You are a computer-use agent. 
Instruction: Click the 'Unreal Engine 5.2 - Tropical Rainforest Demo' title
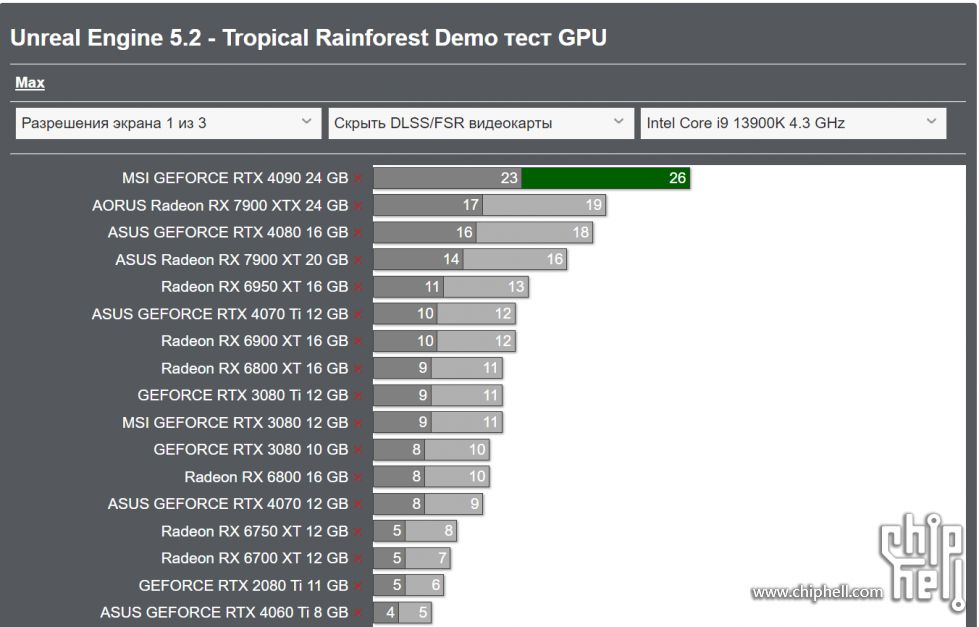click(308, 37)
